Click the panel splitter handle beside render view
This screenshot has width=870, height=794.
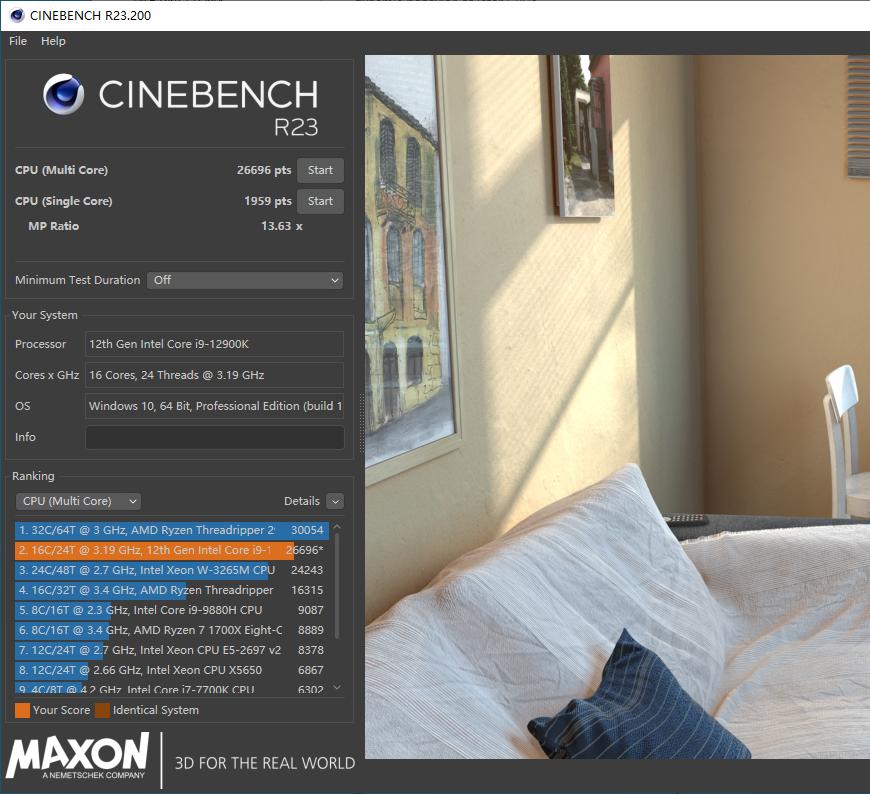[x=362, y=424]
